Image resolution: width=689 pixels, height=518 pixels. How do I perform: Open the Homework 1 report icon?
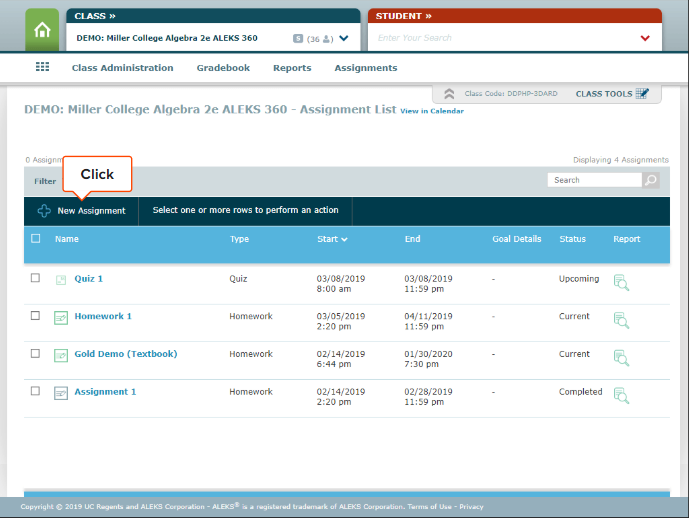(x=621, y=320)
